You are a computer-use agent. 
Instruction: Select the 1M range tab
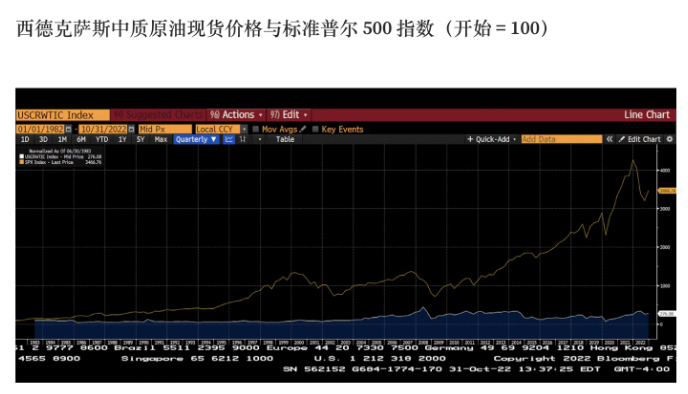point(62,140)
